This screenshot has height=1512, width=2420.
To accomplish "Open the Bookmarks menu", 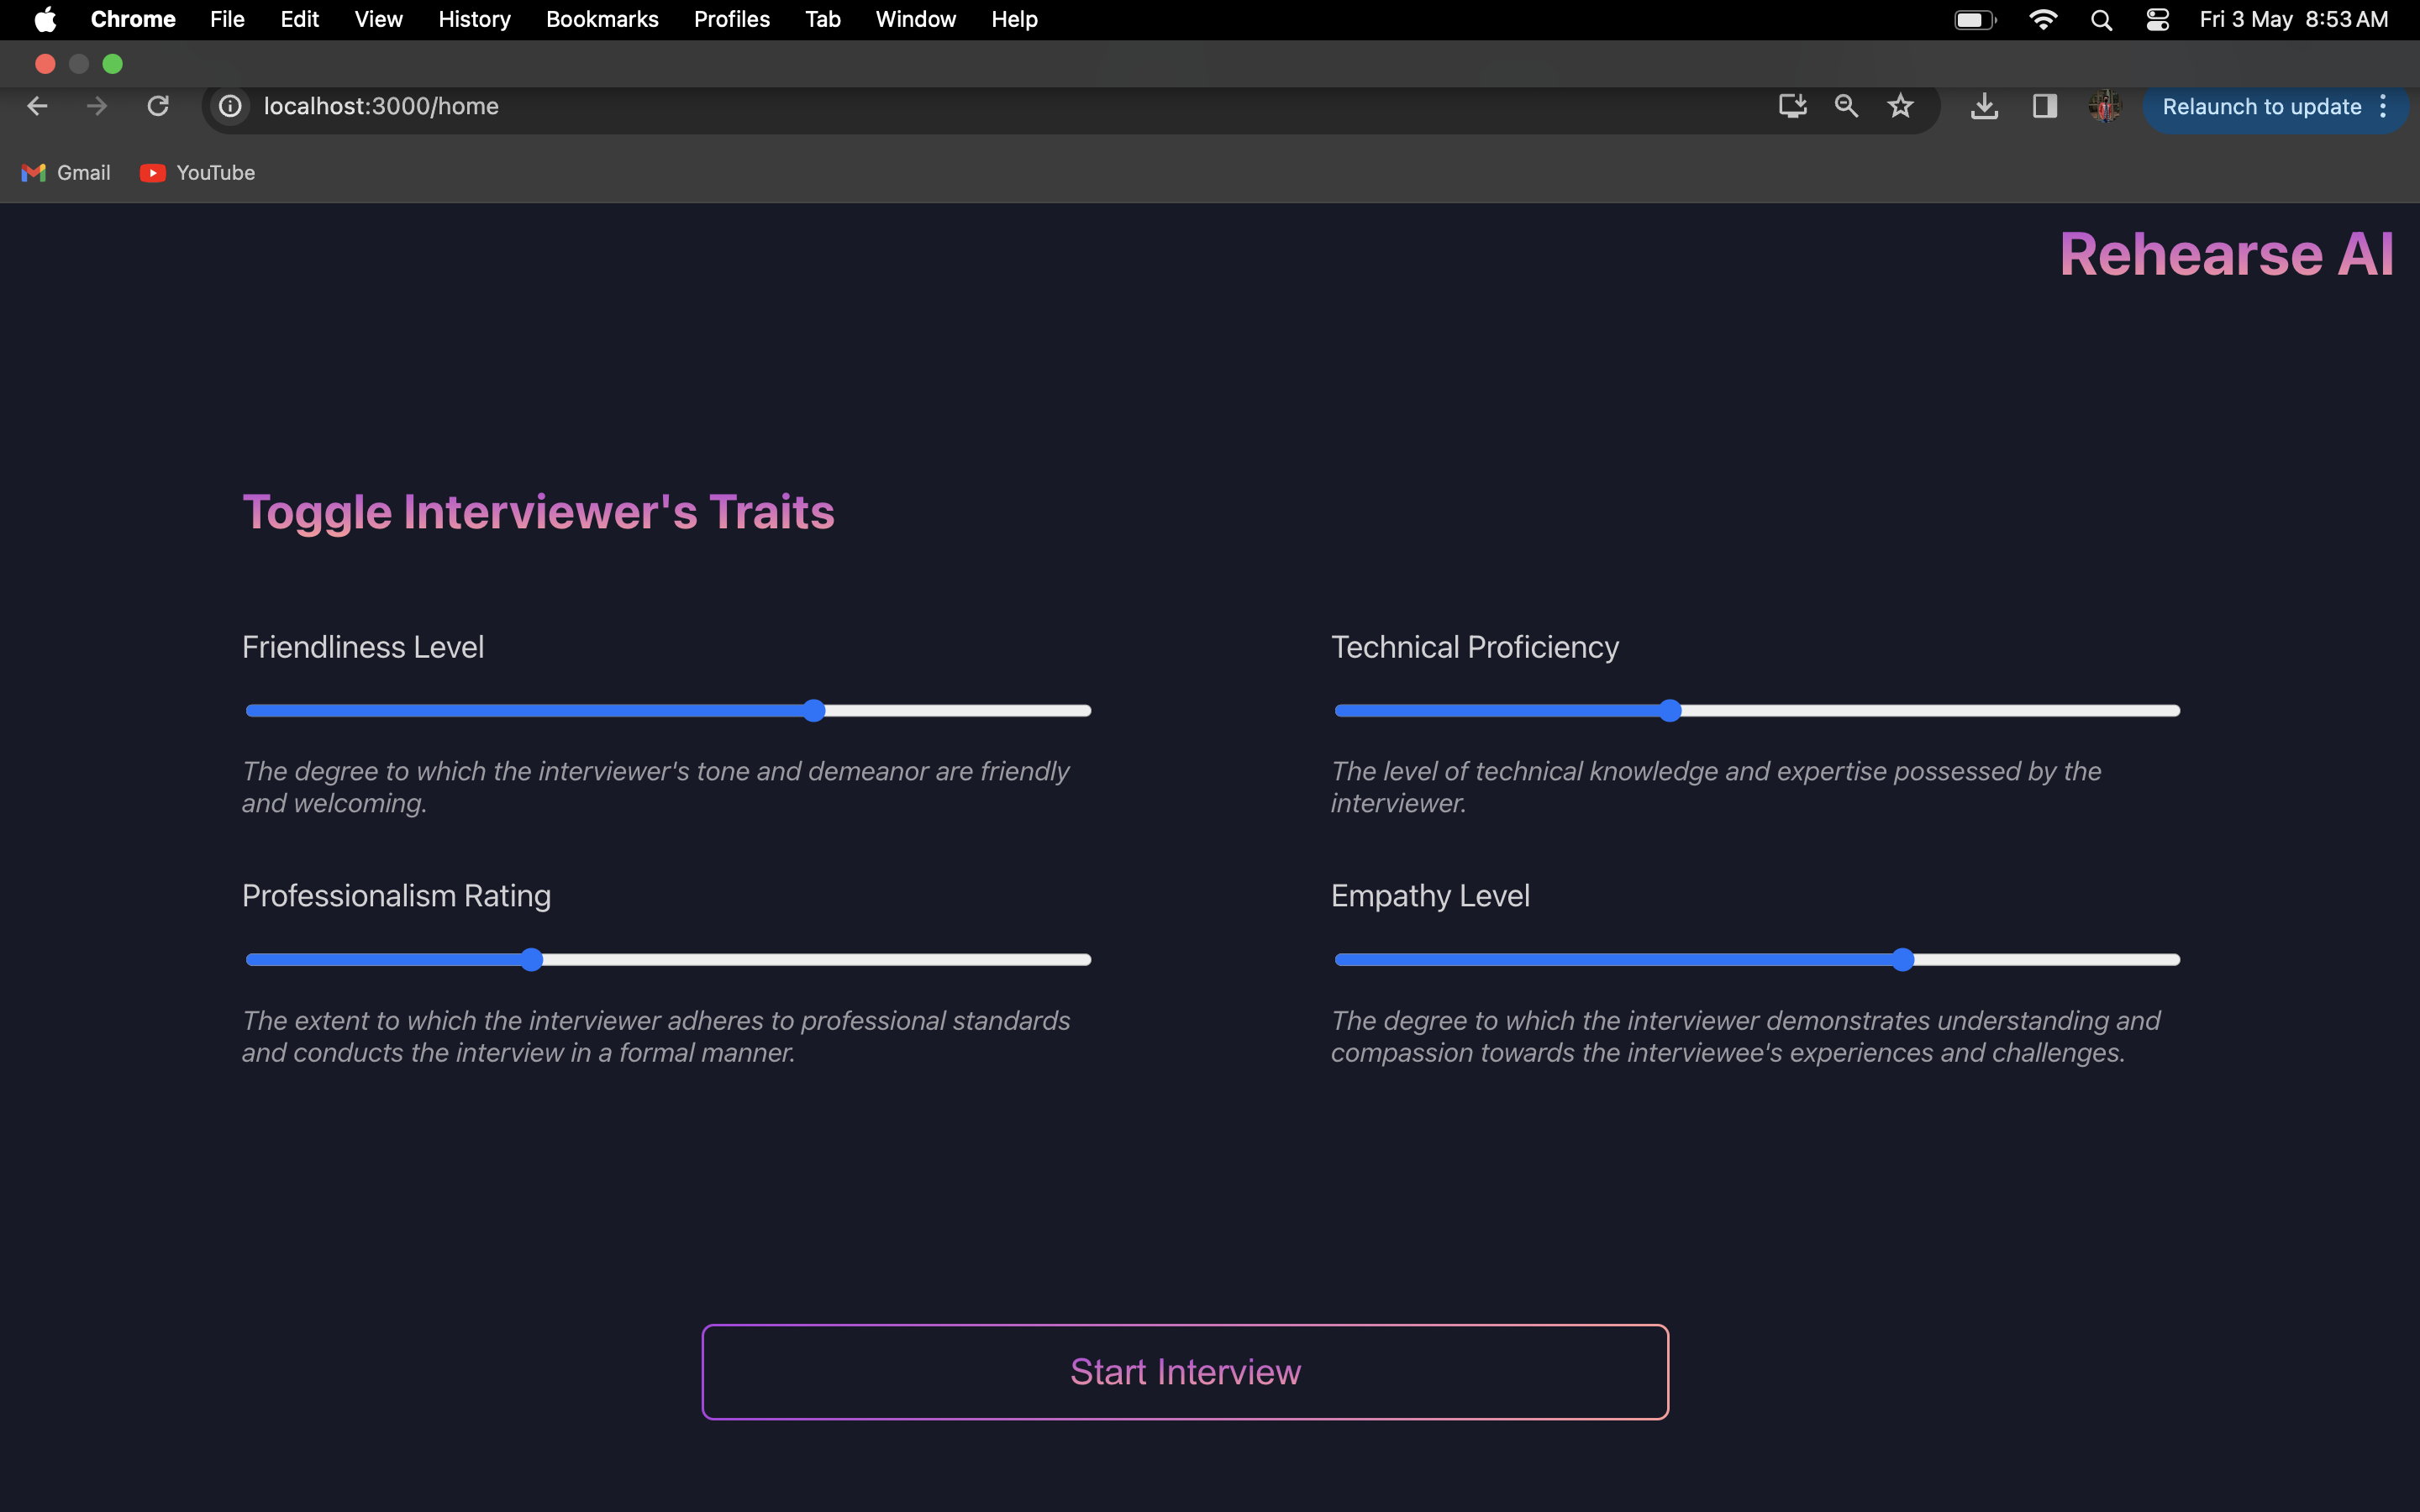I will [x=601, y=20].
